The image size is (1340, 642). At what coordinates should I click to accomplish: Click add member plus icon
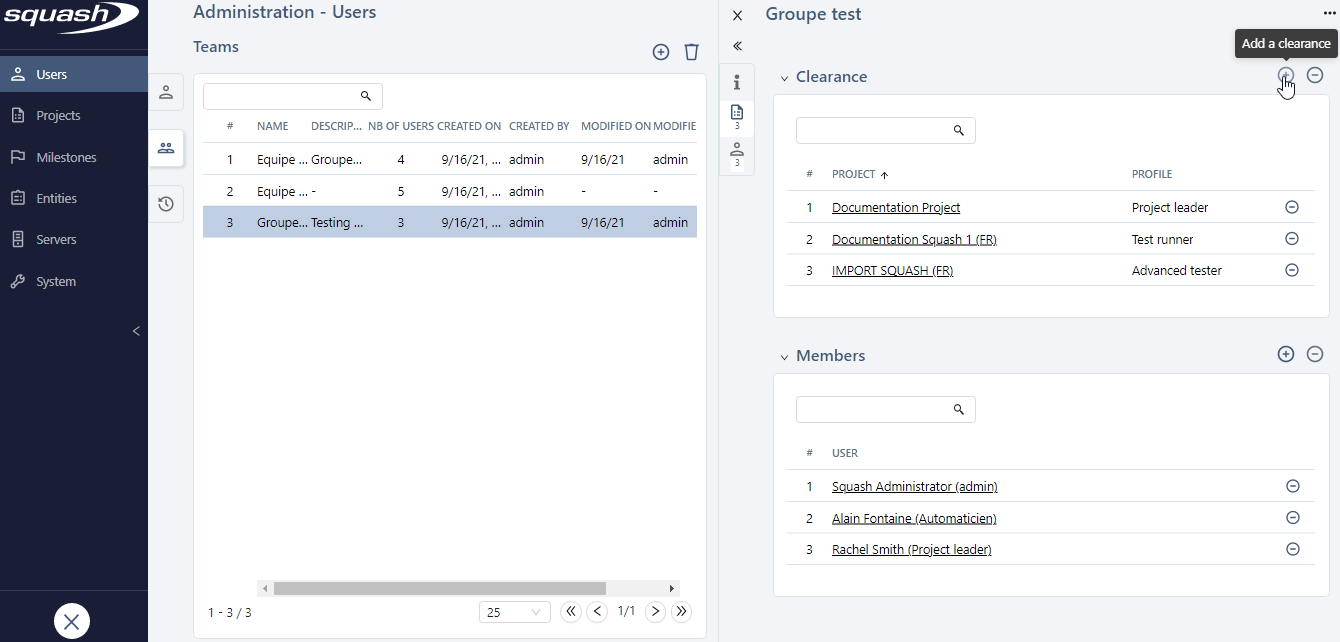1286,354
